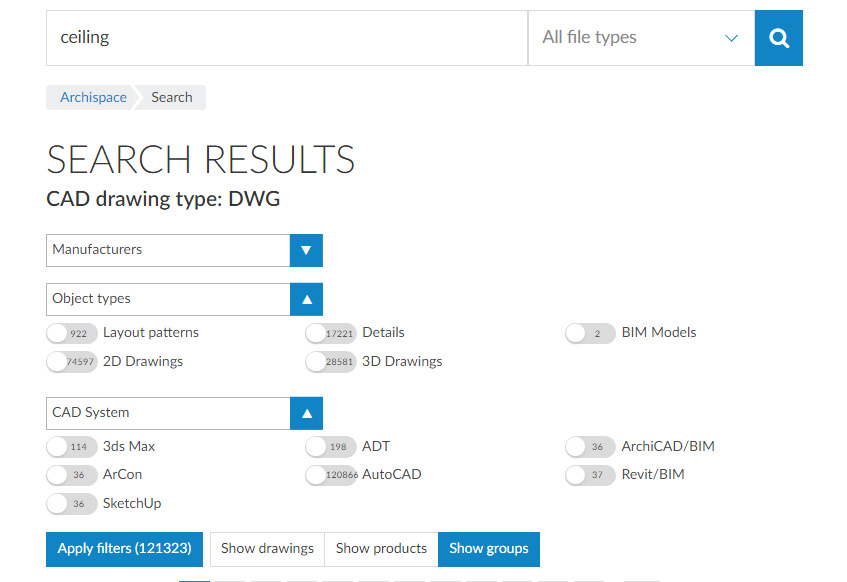Toggle the 2D Drawings filter switch
Viewport: 847px width, 582px height.
(72, 362)
